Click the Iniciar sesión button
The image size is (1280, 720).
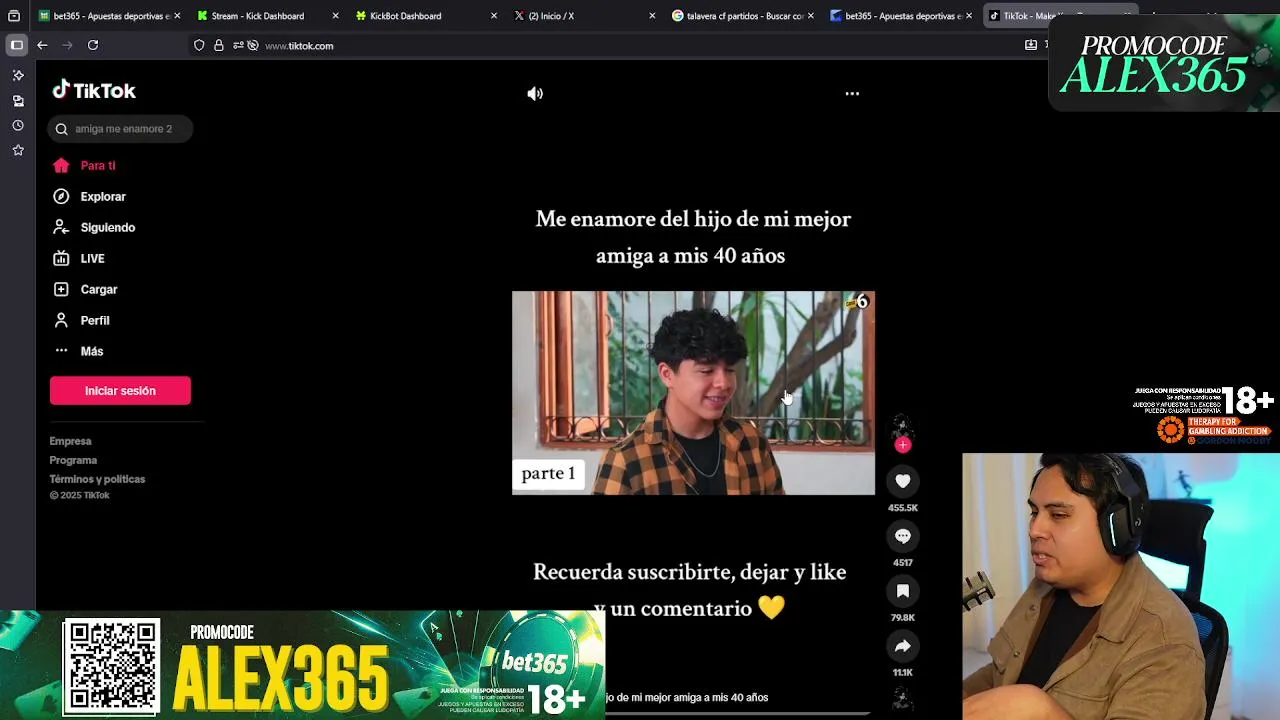coord(120,391)
